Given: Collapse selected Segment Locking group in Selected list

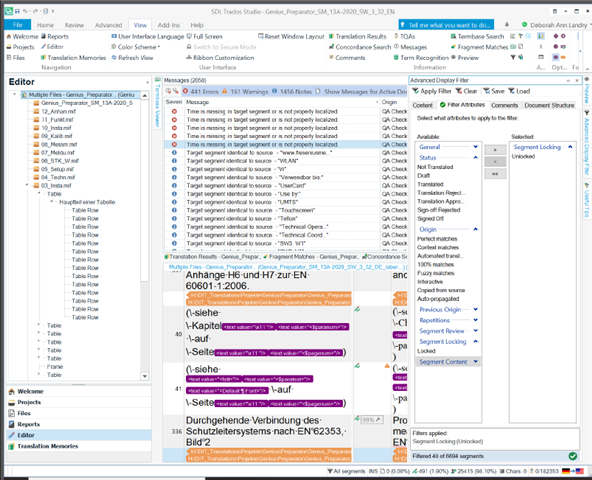Looking at the screenshot, I should click(x=570, y=147).
